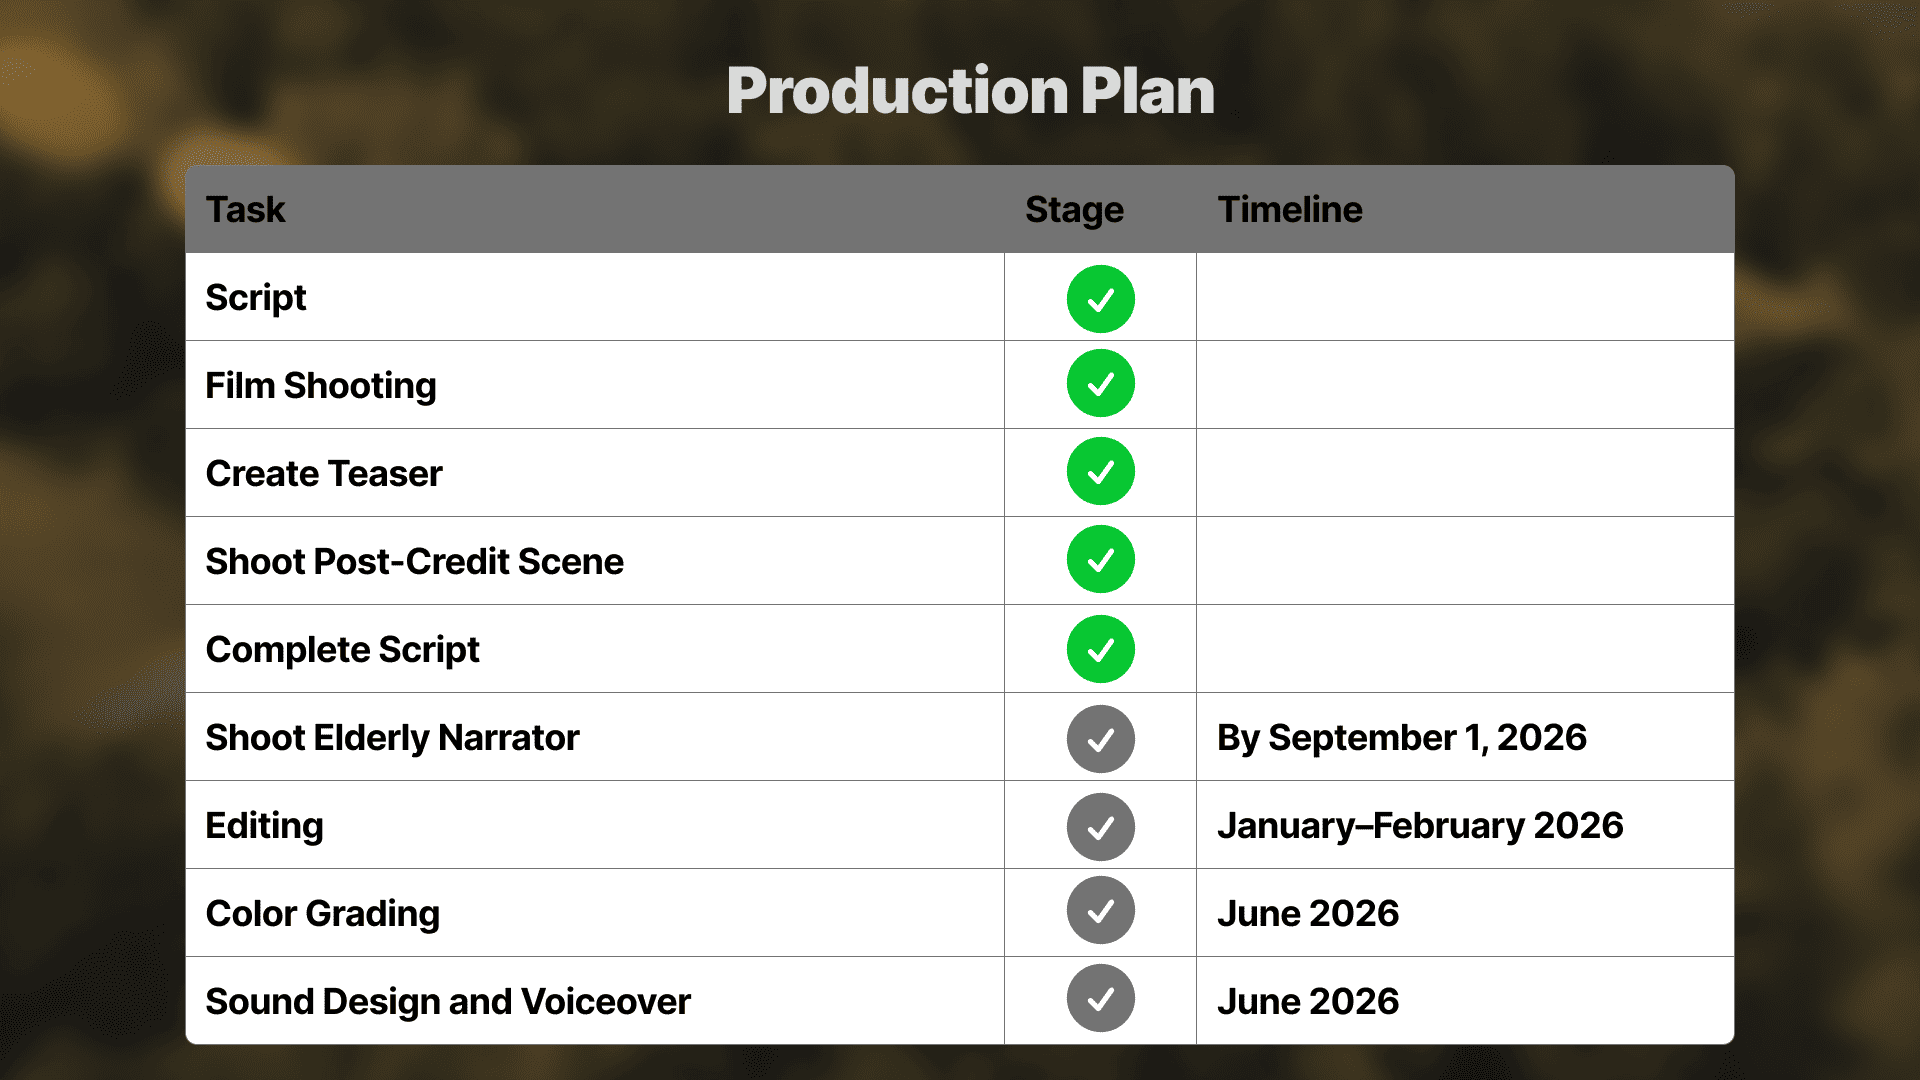Click the green checkmark for Script
The width and height of the screenshot is (1920, 1080).
[1100, 299]
